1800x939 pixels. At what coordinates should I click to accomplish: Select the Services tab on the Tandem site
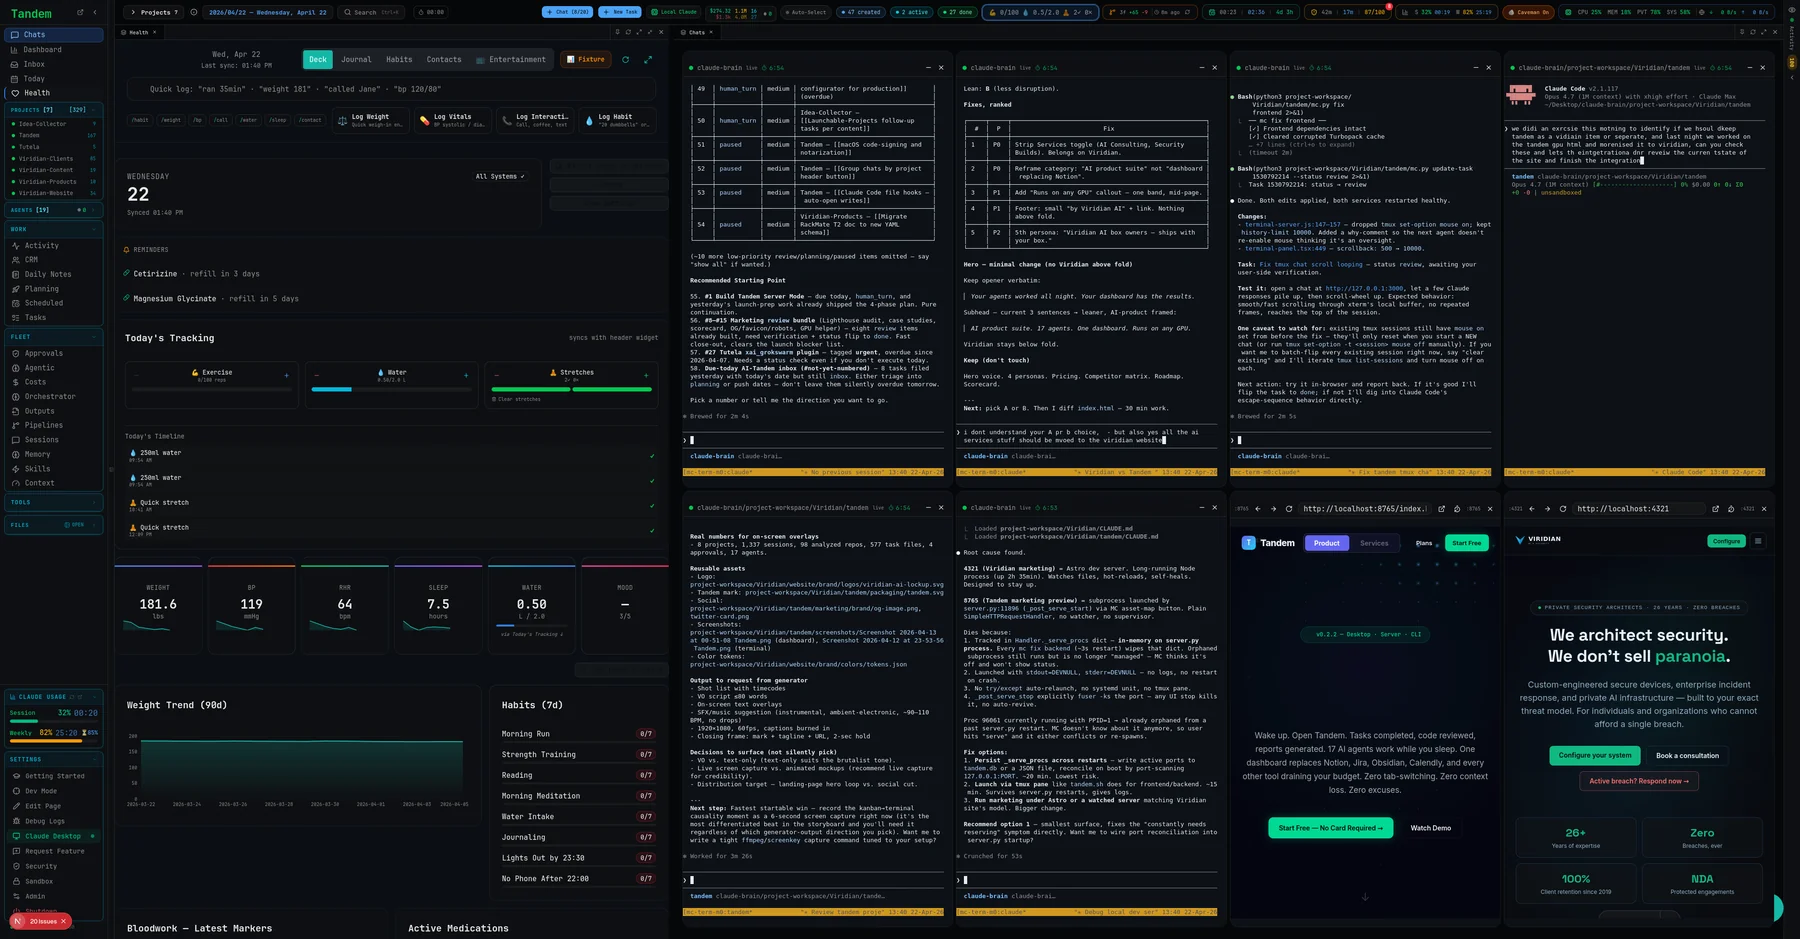[1374, 543]
